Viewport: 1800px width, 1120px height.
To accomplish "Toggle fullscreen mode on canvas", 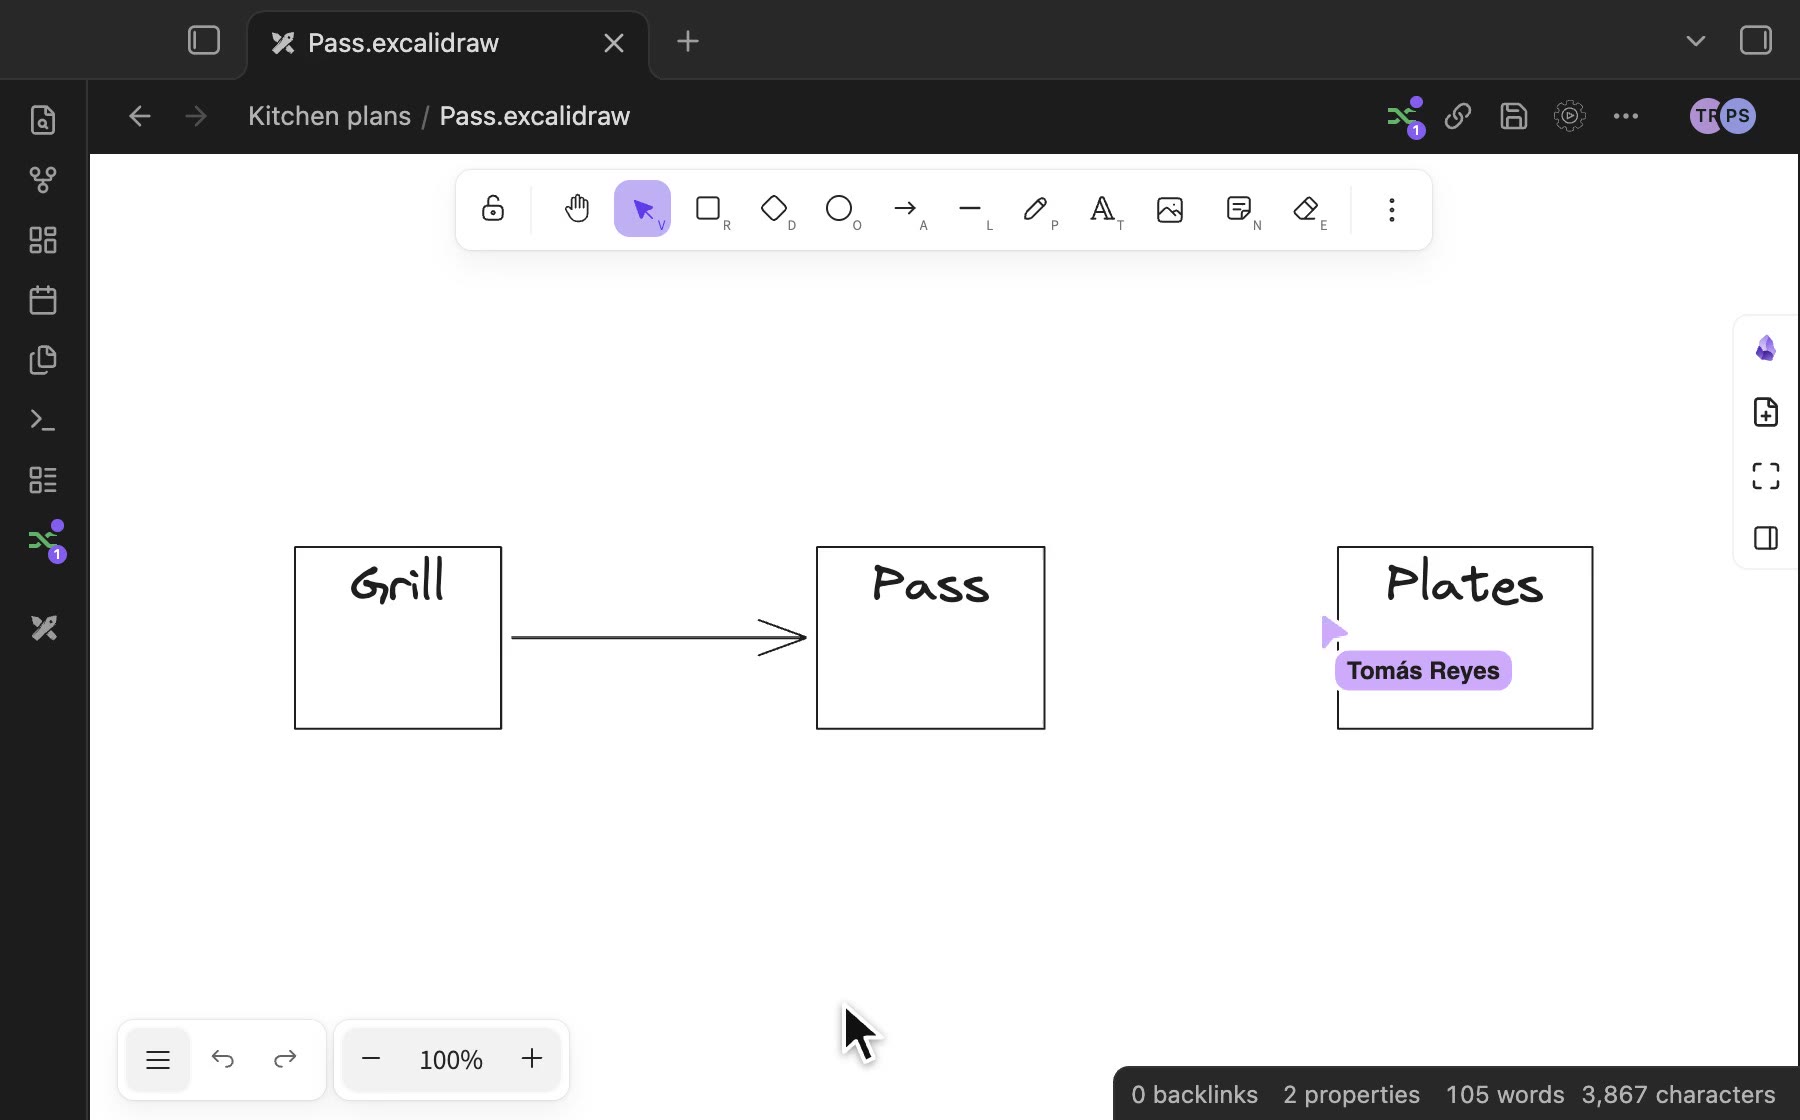I will point(1766,476).
